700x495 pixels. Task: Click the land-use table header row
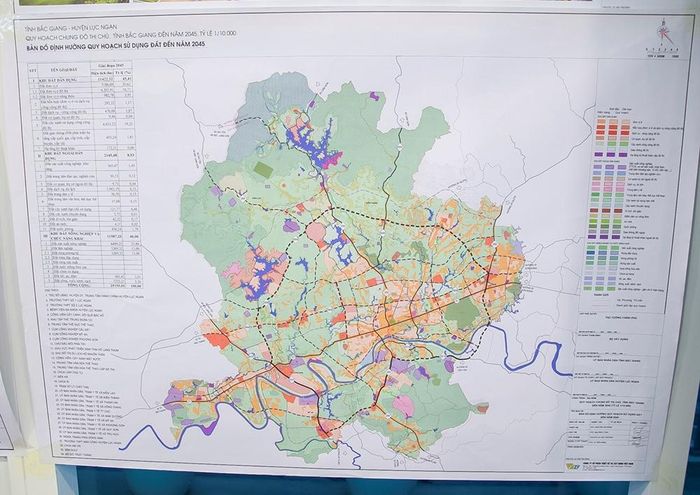coord(80,69)
